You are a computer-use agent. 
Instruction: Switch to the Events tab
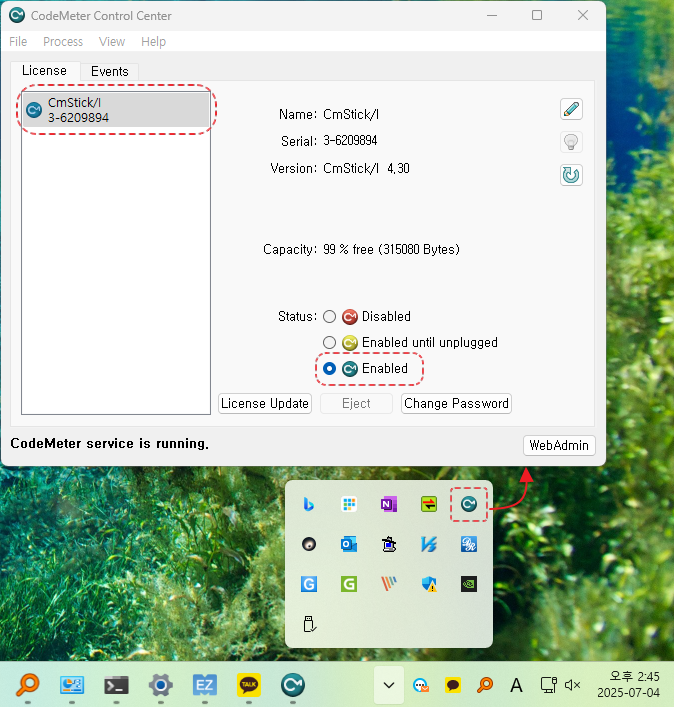pos(110,71)
